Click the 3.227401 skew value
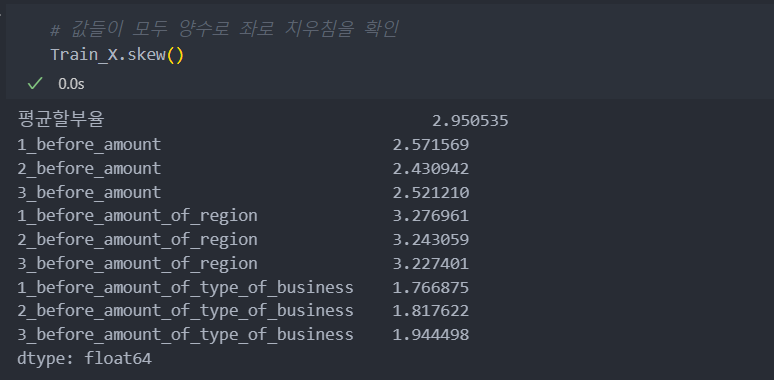This screenshot has width=774, height=380. tap(430, 263)
